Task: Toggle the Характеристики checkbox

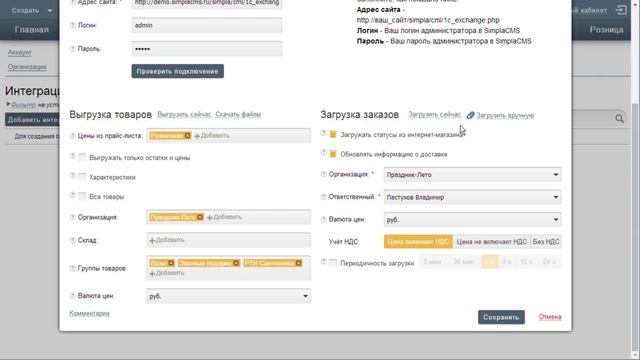Action: pos(82,177)
